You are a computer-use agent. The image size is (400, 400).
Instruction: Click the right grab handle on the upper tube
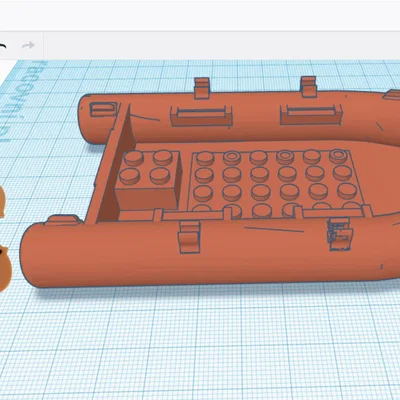[311, 114]
